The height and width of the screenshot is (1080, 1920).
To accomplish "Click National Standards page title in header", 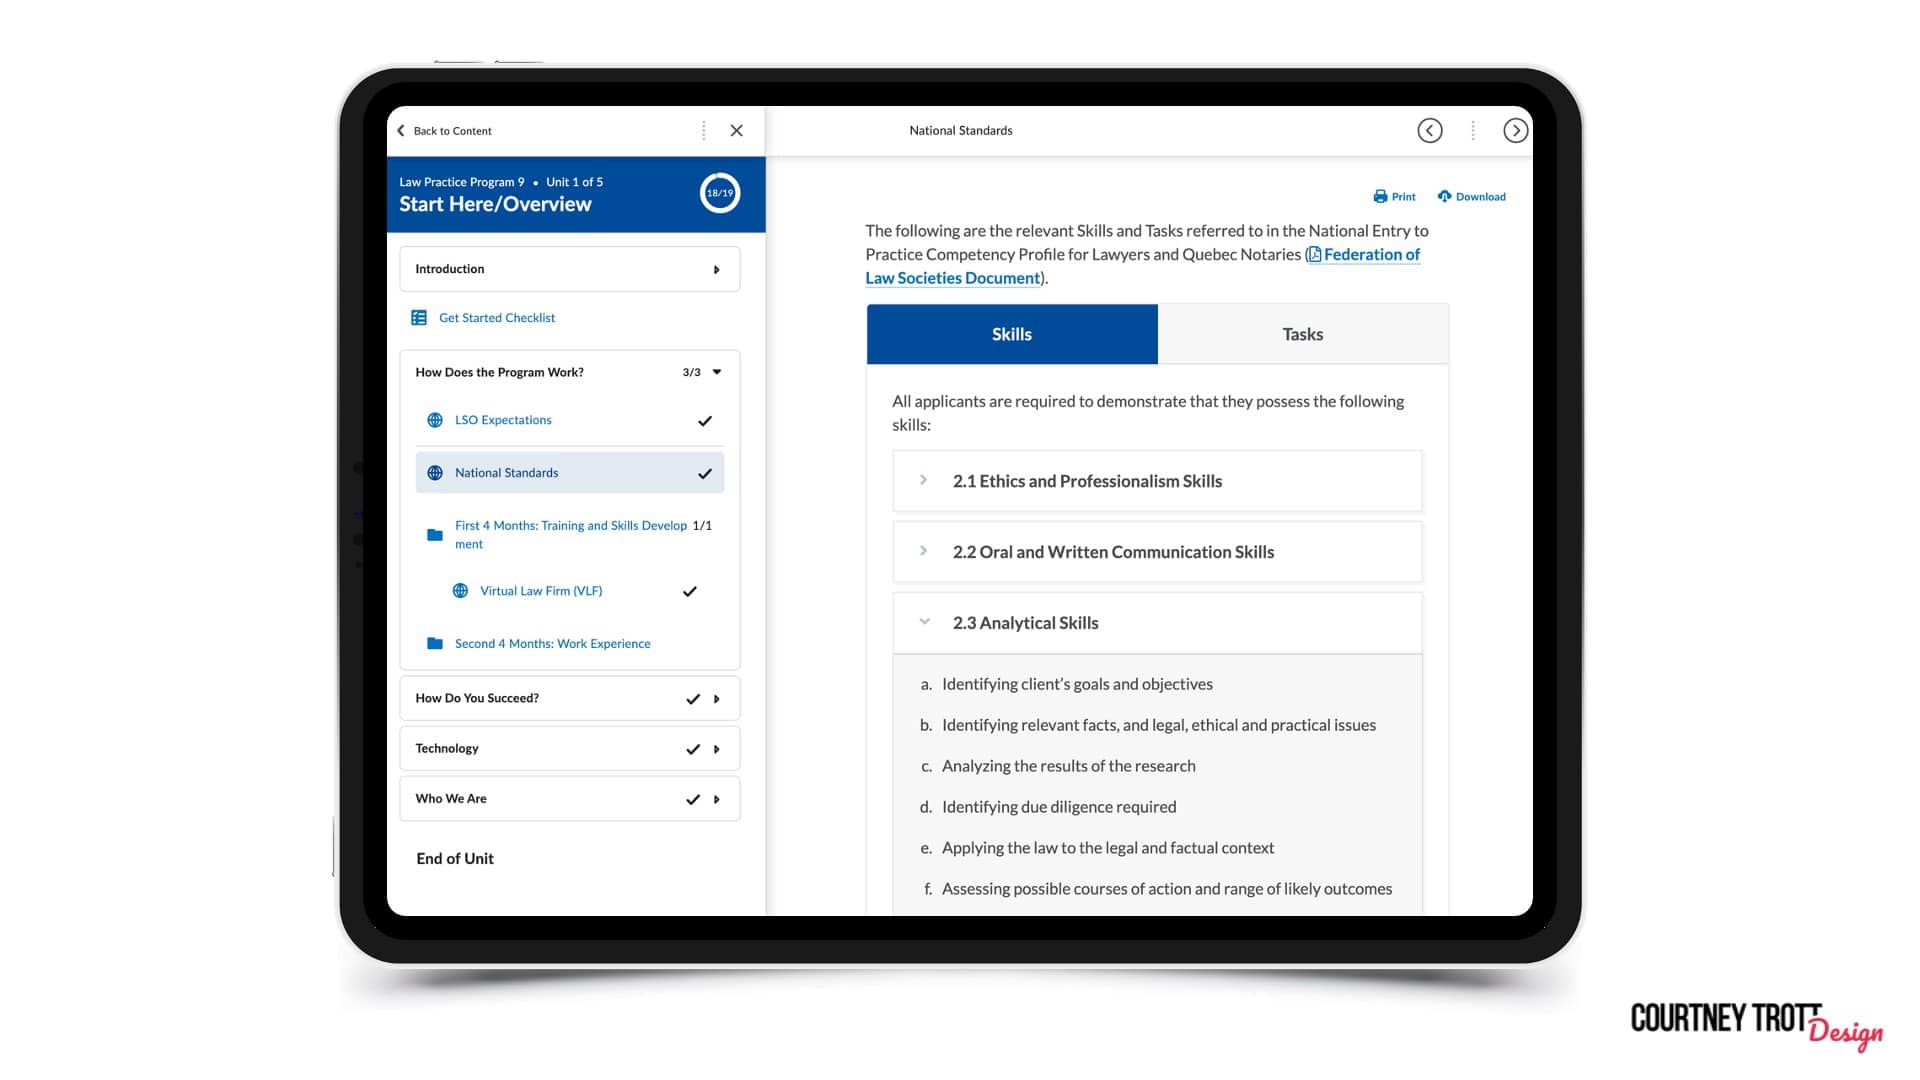I will 961,131.
